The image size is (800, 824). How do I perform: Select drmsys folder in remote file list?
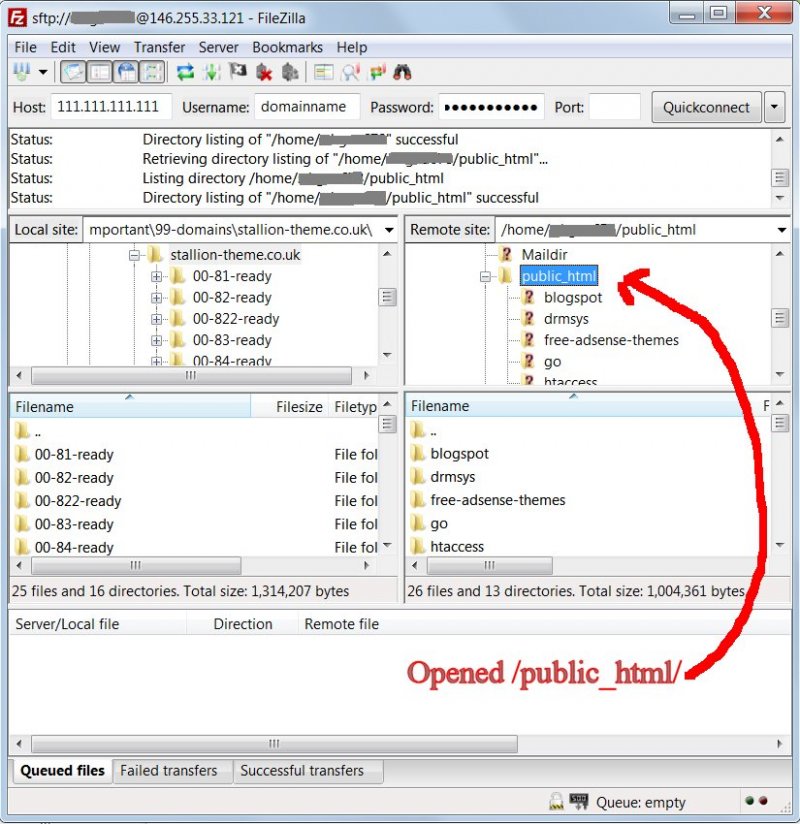(452, 477)
